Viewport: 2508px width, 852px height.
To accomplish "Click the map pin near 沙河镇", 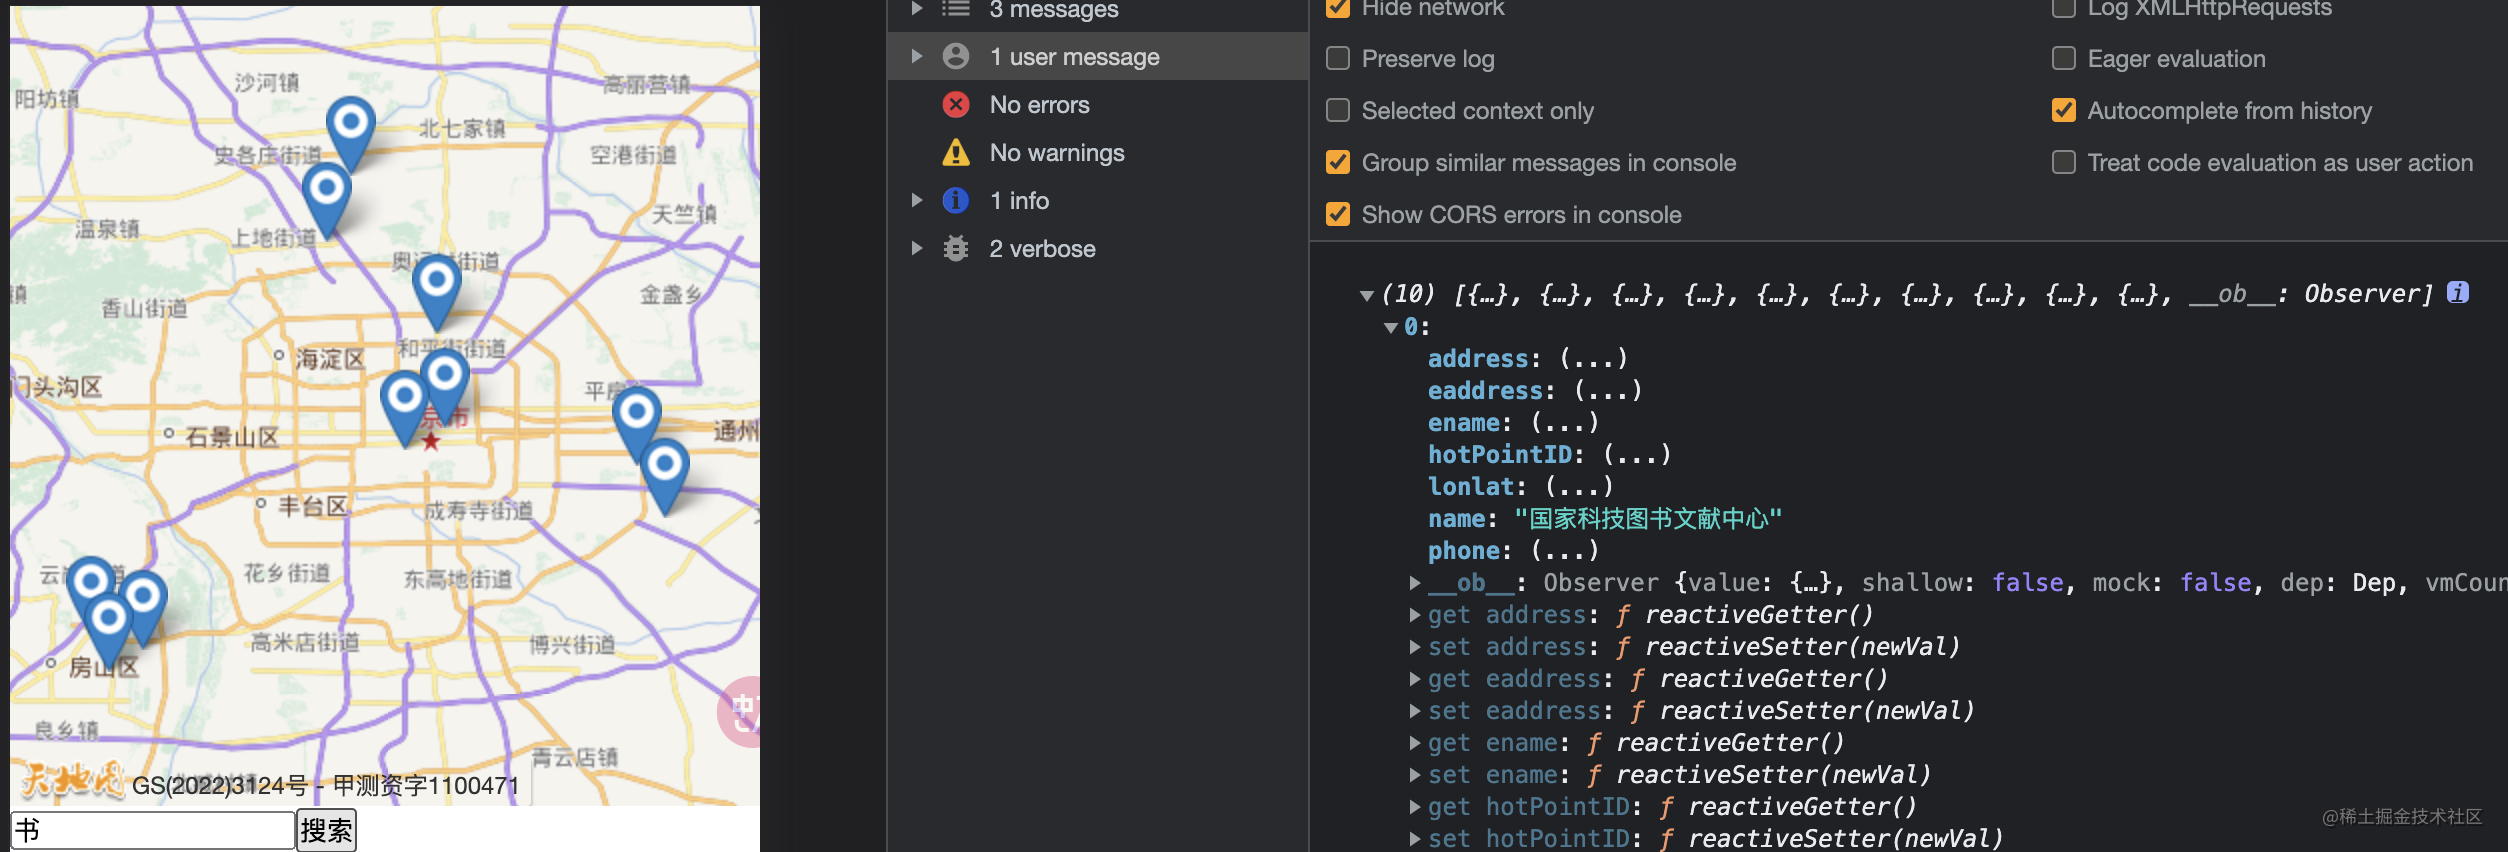I will coord(350,126).
